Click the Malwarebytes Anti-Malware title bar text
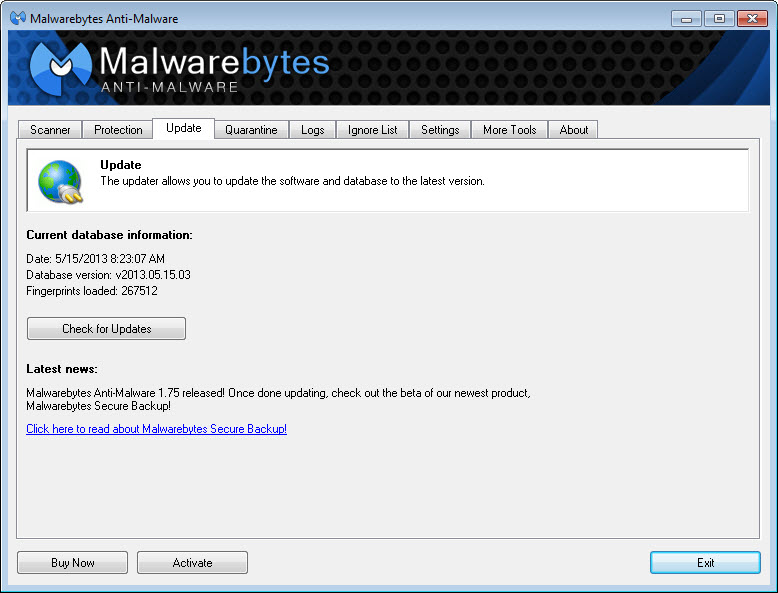The image size is (778, 593). coord(104,19)
